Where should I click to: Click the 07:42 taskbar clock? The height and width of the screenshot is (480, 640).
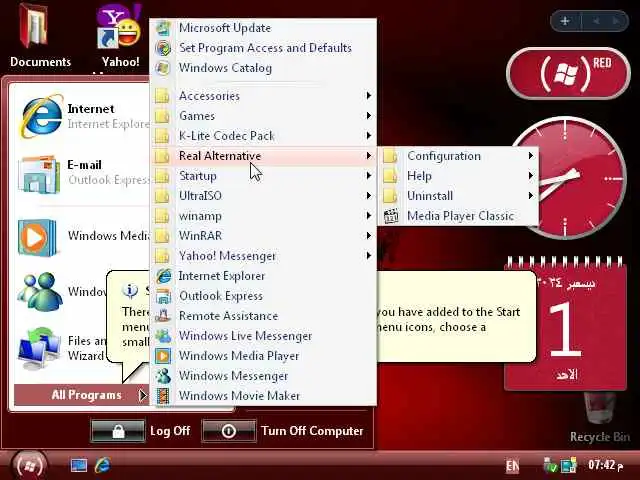click(x=606, y=465)
